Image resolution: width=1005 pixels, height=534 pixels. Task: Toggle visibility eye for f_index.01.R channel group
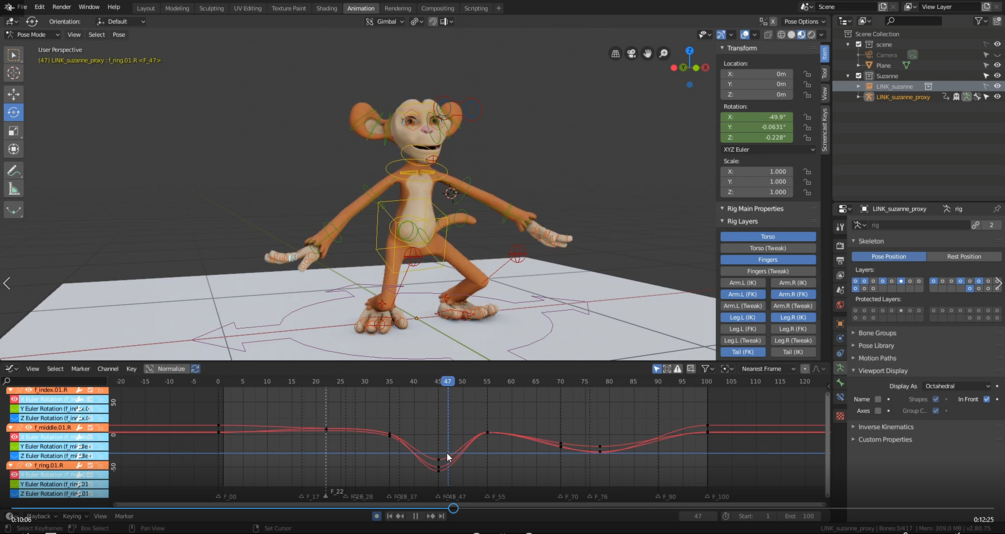tap(28, 390)
